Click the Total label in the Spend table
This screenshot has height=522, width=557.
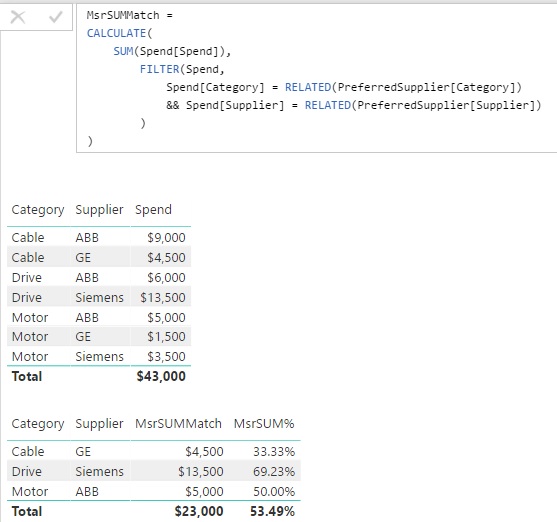click(27, 376)
